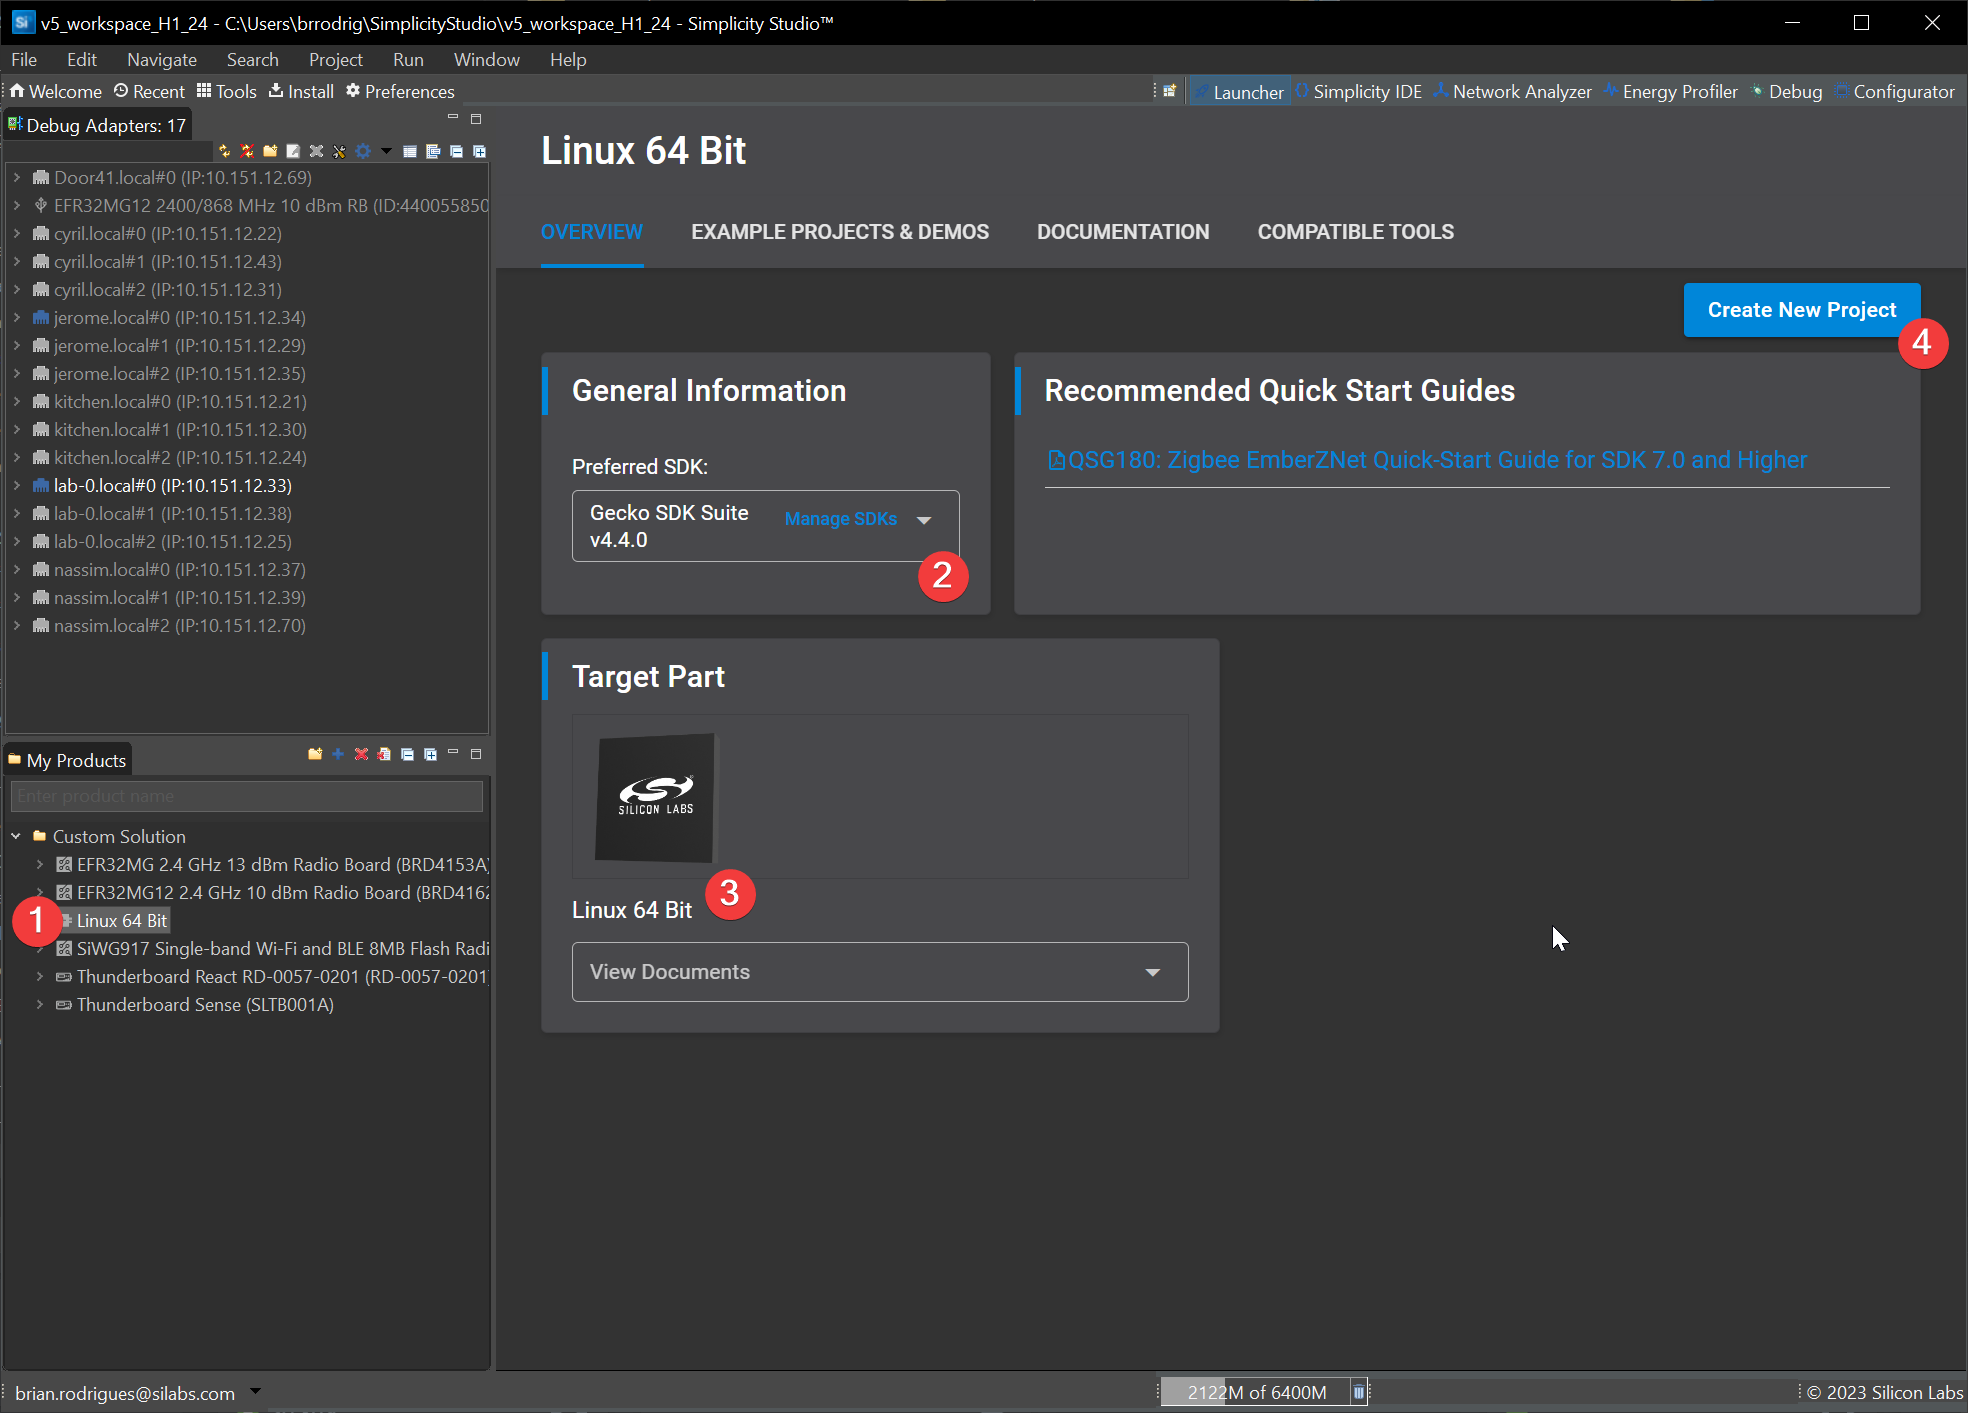This screenshot has height=1413, width=1968.
Task: Click the blue gear settings icon in Debug Adapters
Action: point(363,151)
